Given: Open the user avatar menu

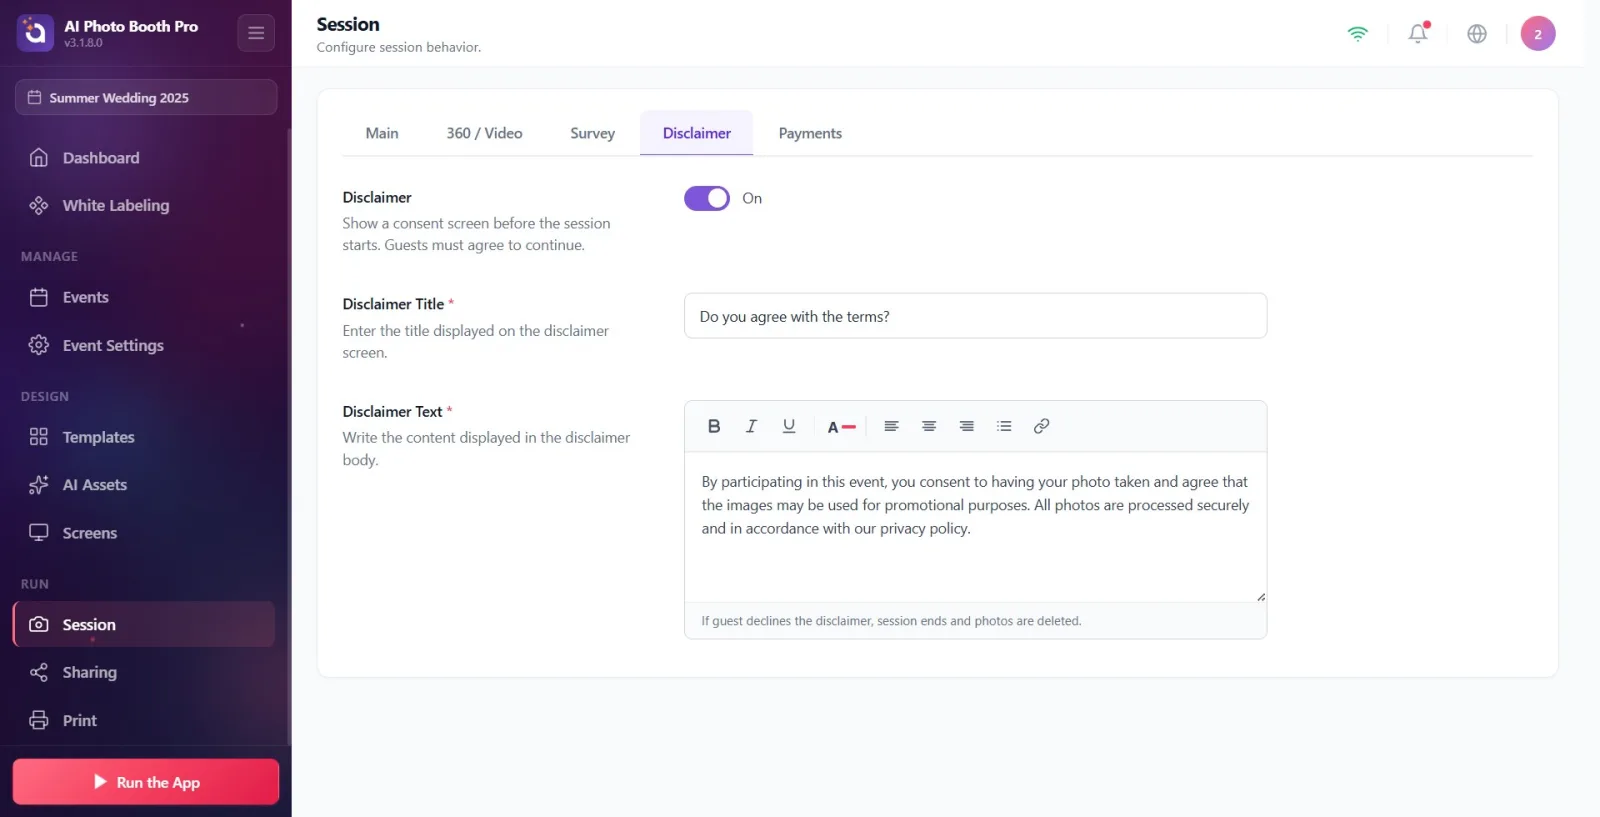Looking at the screenshot, I should click(1538, 33).
